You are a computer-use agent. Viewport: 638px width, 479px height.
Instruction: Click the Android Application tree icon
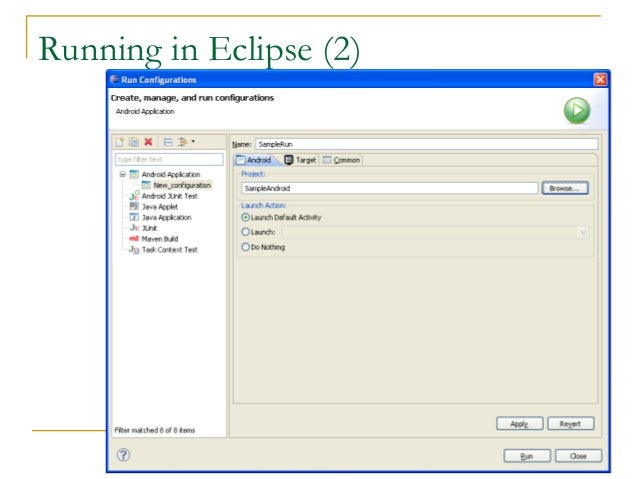(x=134, y=174)
